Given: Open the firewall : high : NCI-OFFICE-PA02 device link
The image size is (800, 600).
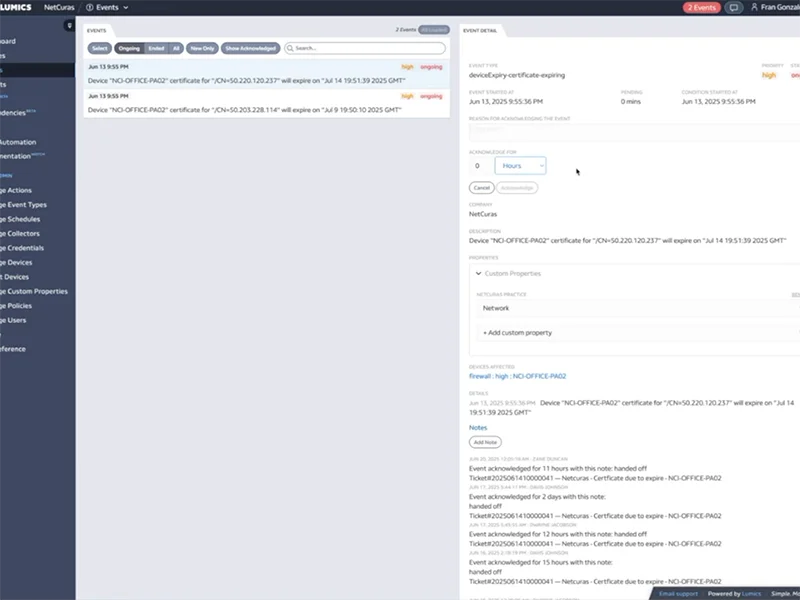Looking at the screenshot, I should point(517,377).
